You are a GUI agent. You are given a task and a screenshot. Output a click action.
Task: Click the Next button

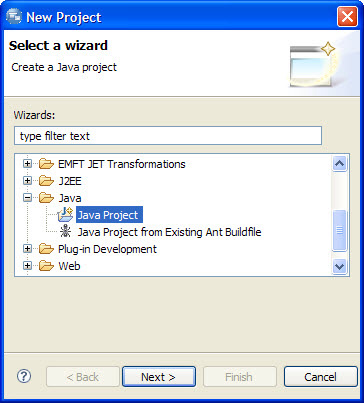[159, 377]
